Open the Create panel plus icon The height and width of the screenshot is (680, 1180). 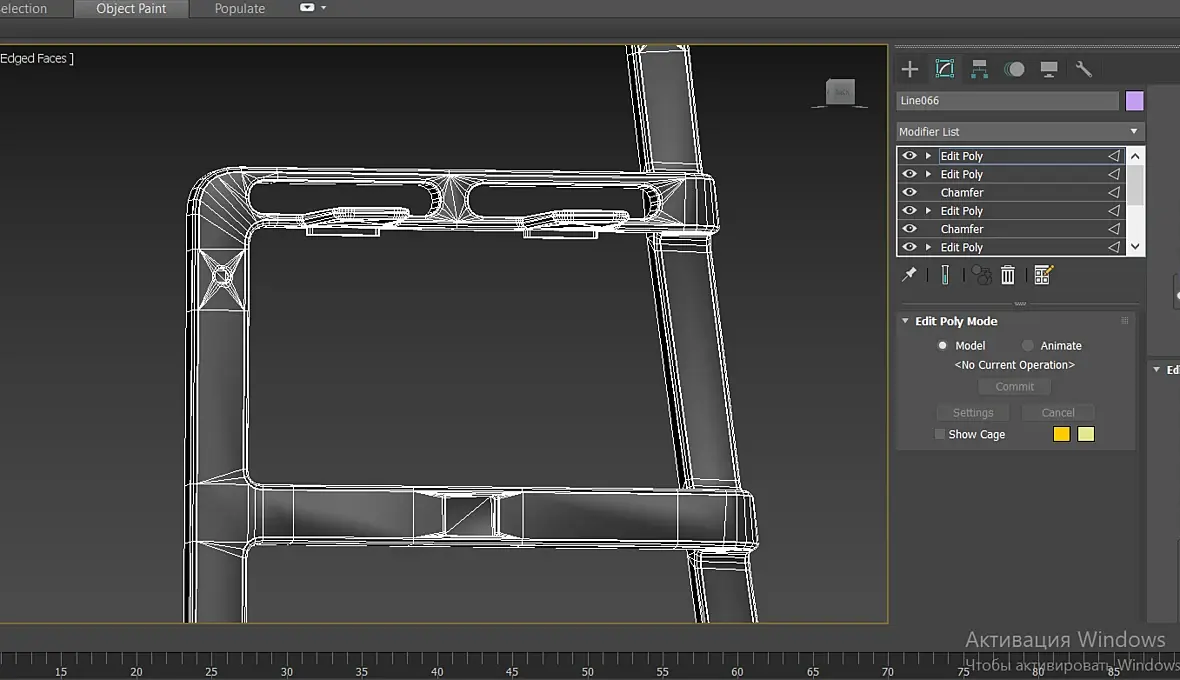pyautogui.click(x=909, y=69)
